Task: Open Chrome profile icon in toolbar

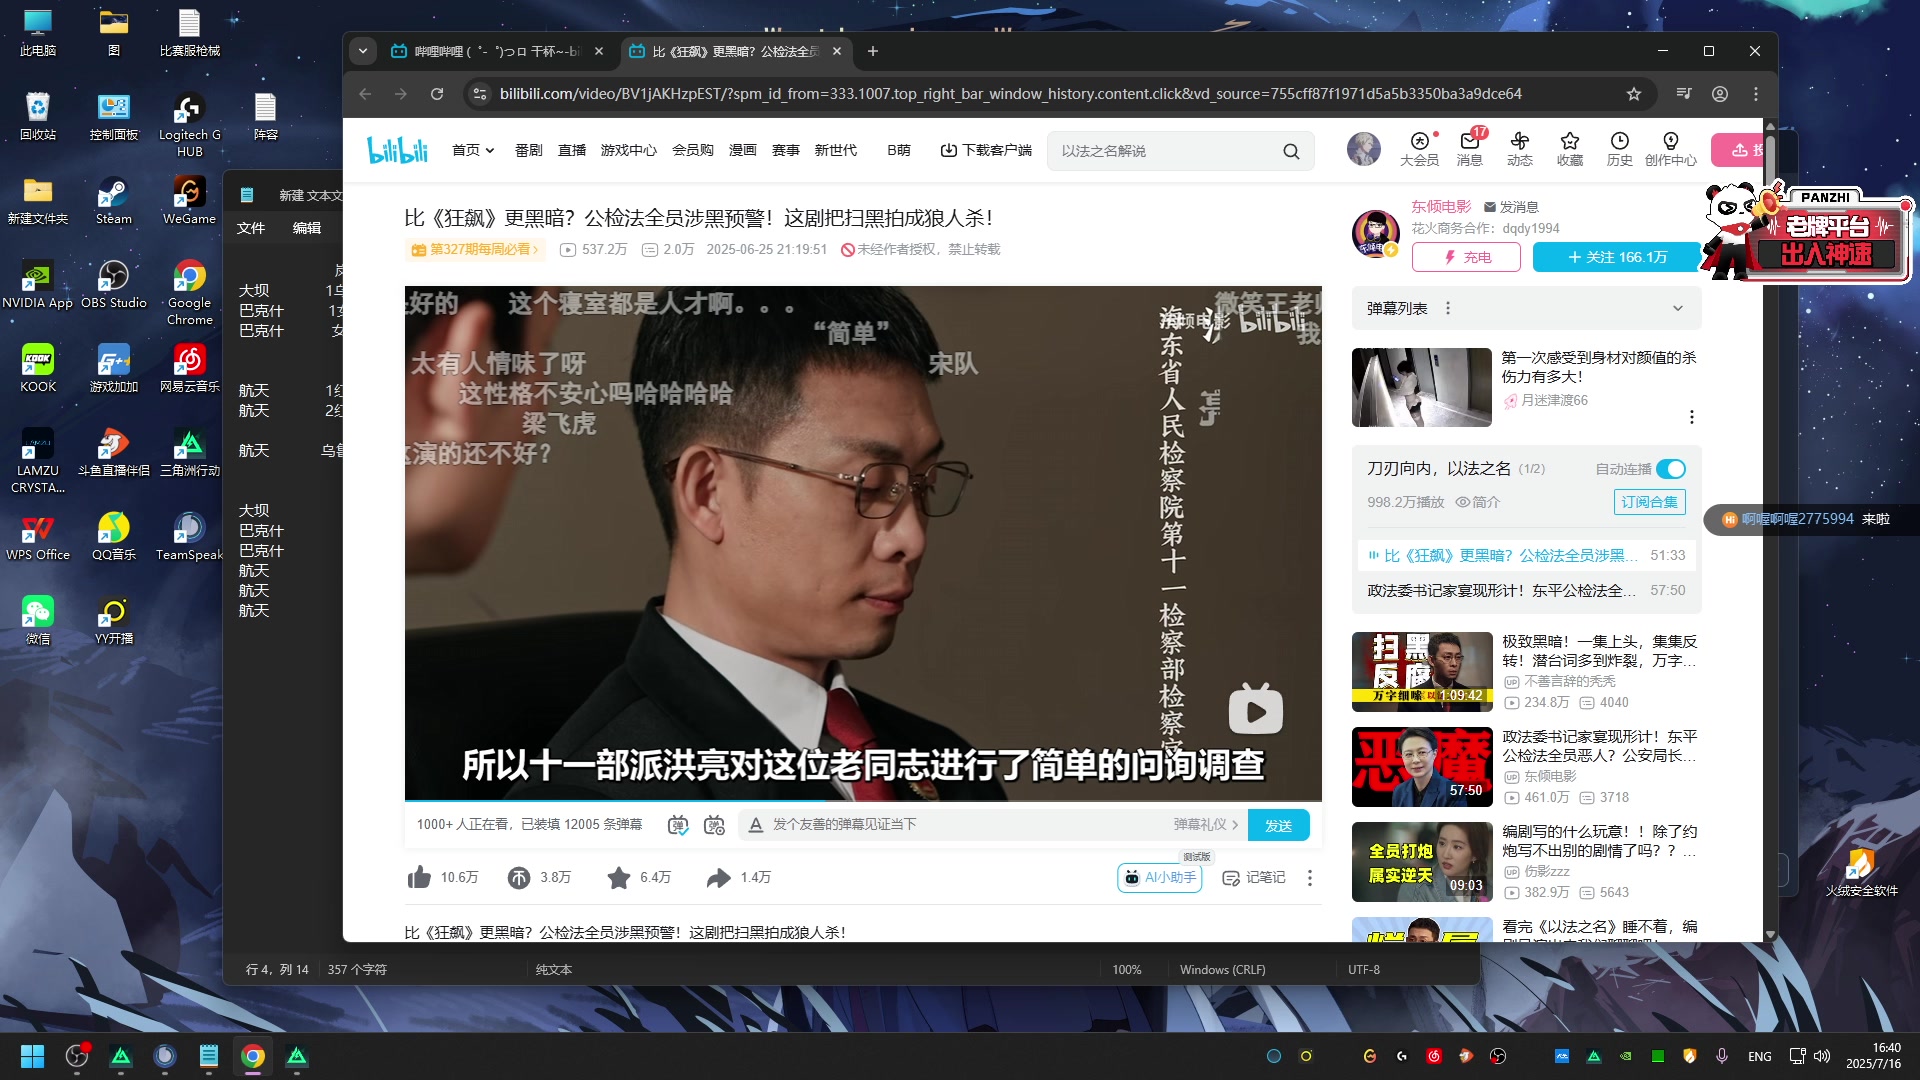Action: click(1720, 94)
